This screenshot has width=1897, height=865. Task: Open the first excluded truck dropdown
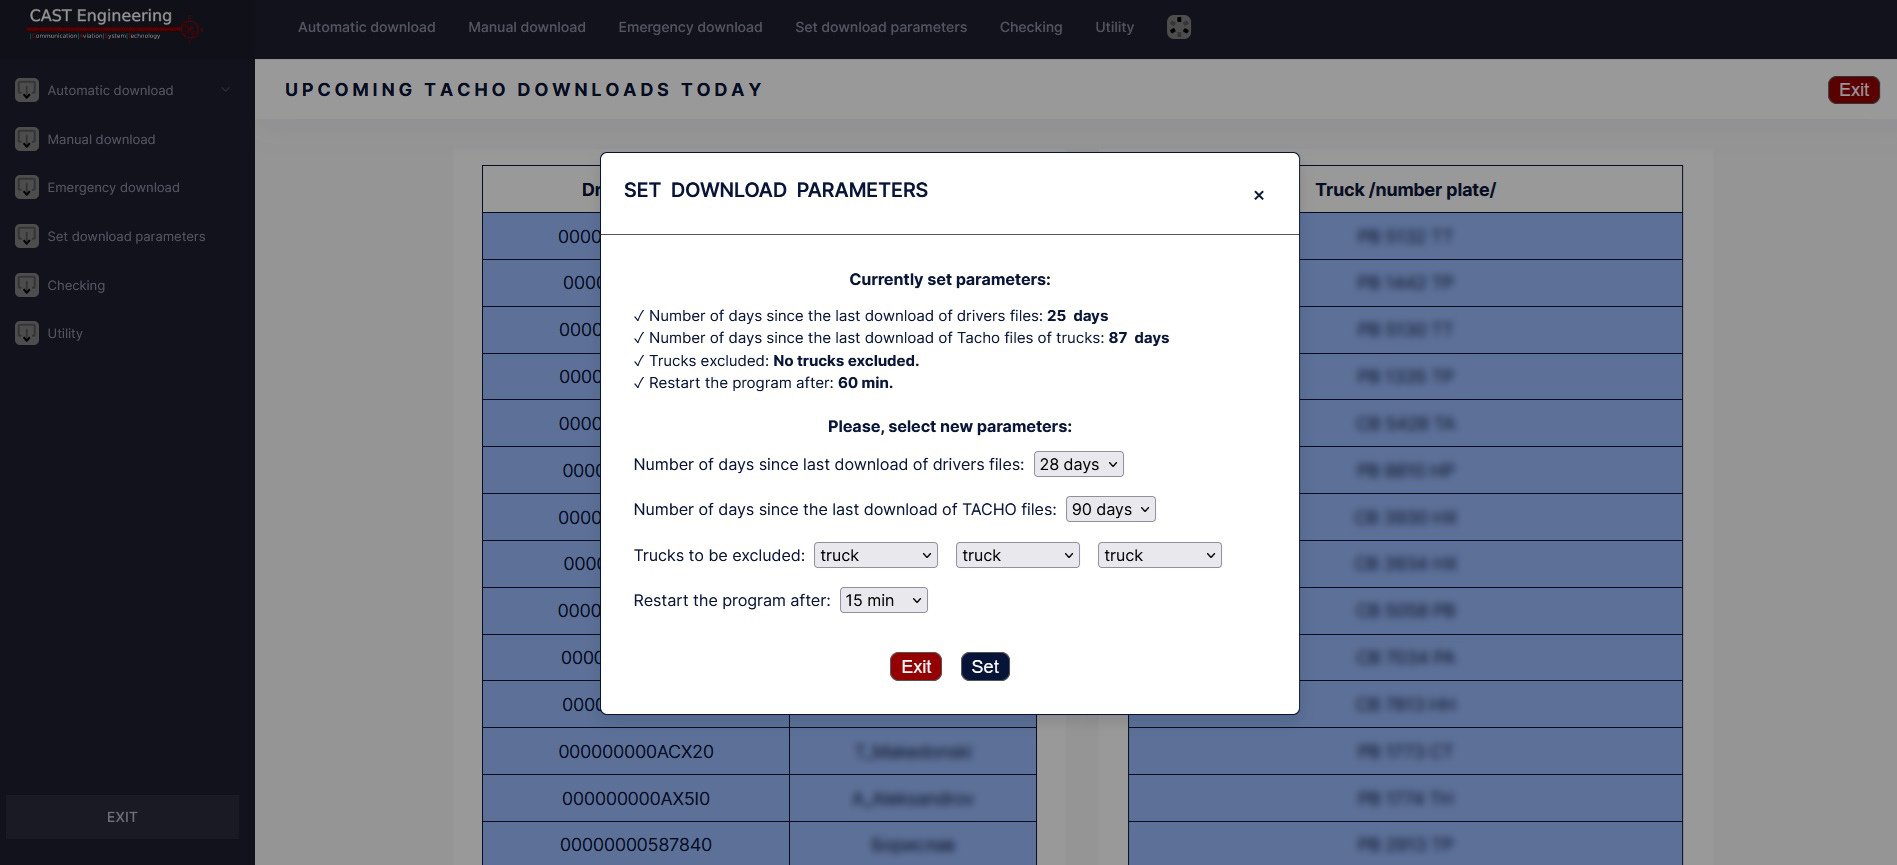coord(876,555)
